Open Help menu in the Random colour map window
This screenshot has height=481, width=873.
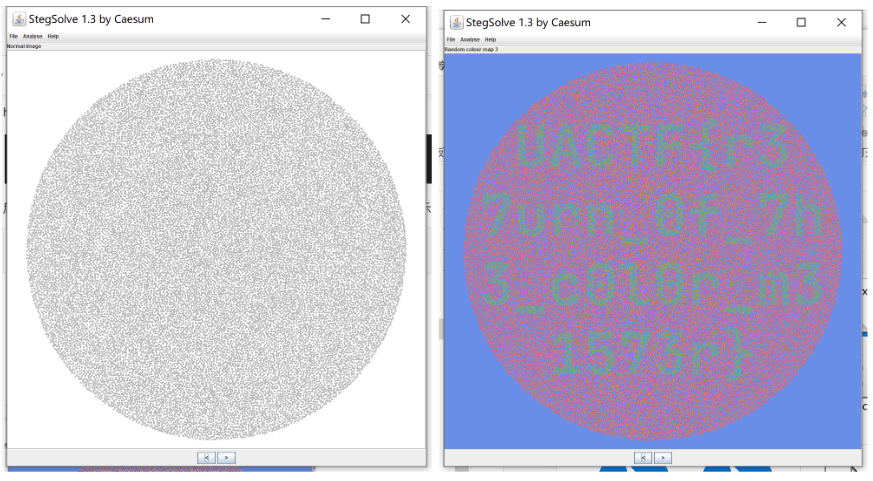pos(490,39)
